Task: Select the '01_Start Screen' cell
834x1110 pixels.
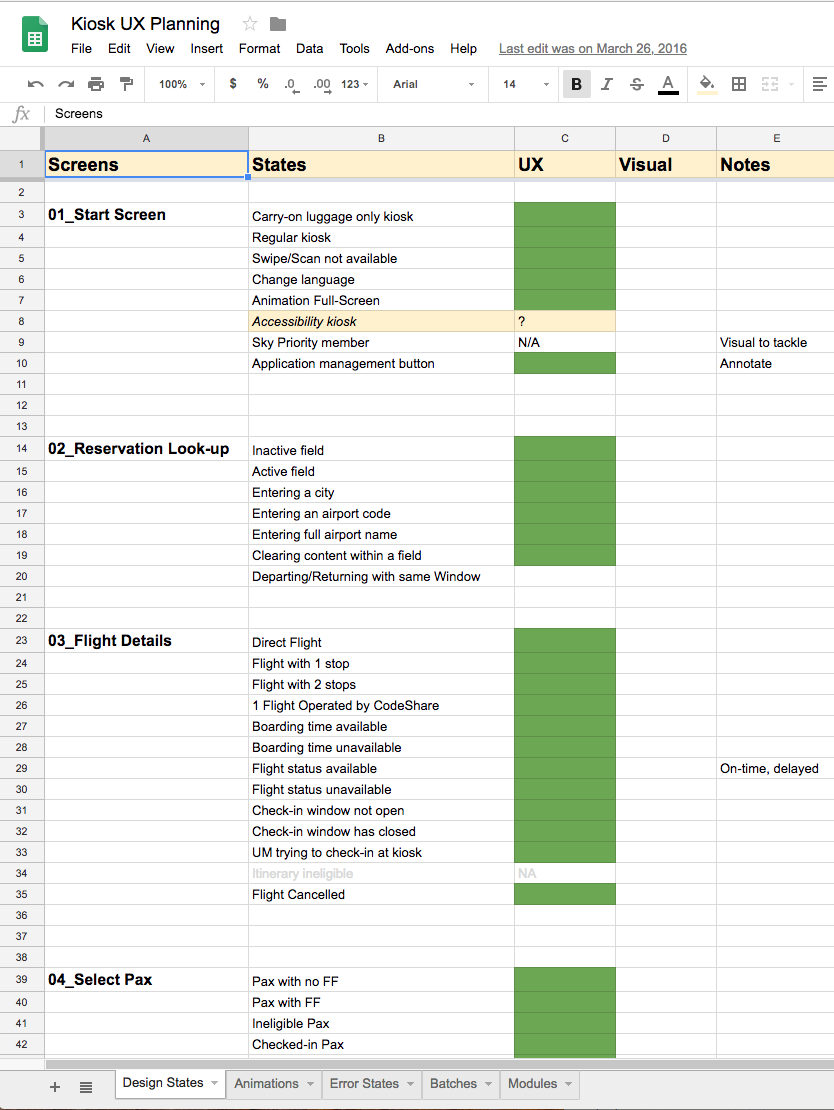Action: pyautogui.click(x=147, y=214)
